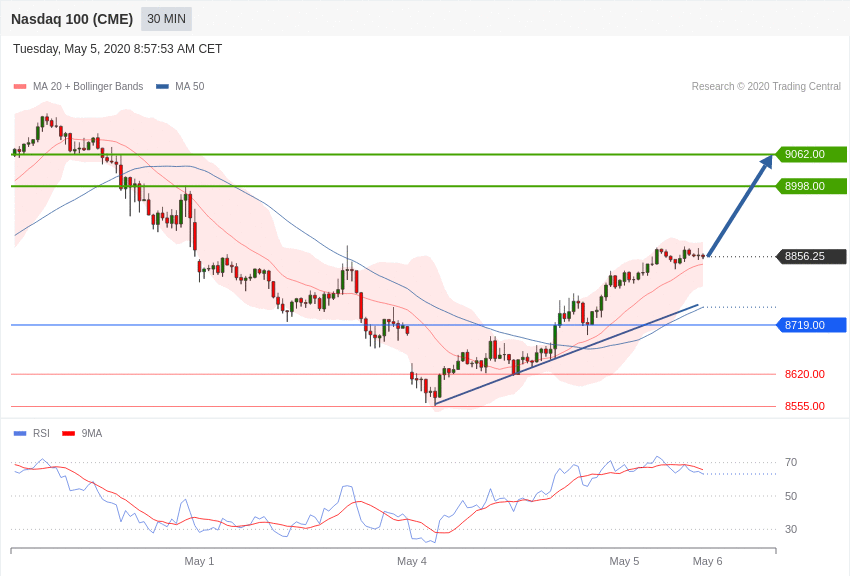Click the 8555.00 red support label
Image resolution: width=850 pixels, height=576 pixels.
pos(805,406)
